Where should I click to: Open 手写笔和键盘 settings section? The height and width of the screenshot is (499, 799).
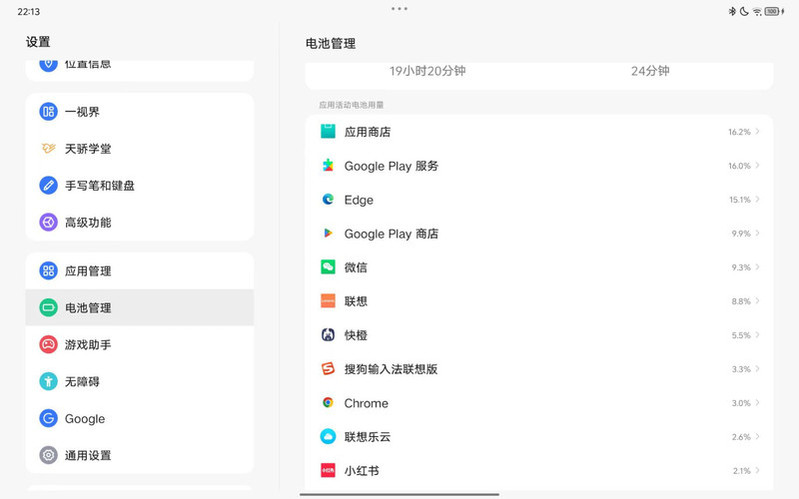[140, 186]
